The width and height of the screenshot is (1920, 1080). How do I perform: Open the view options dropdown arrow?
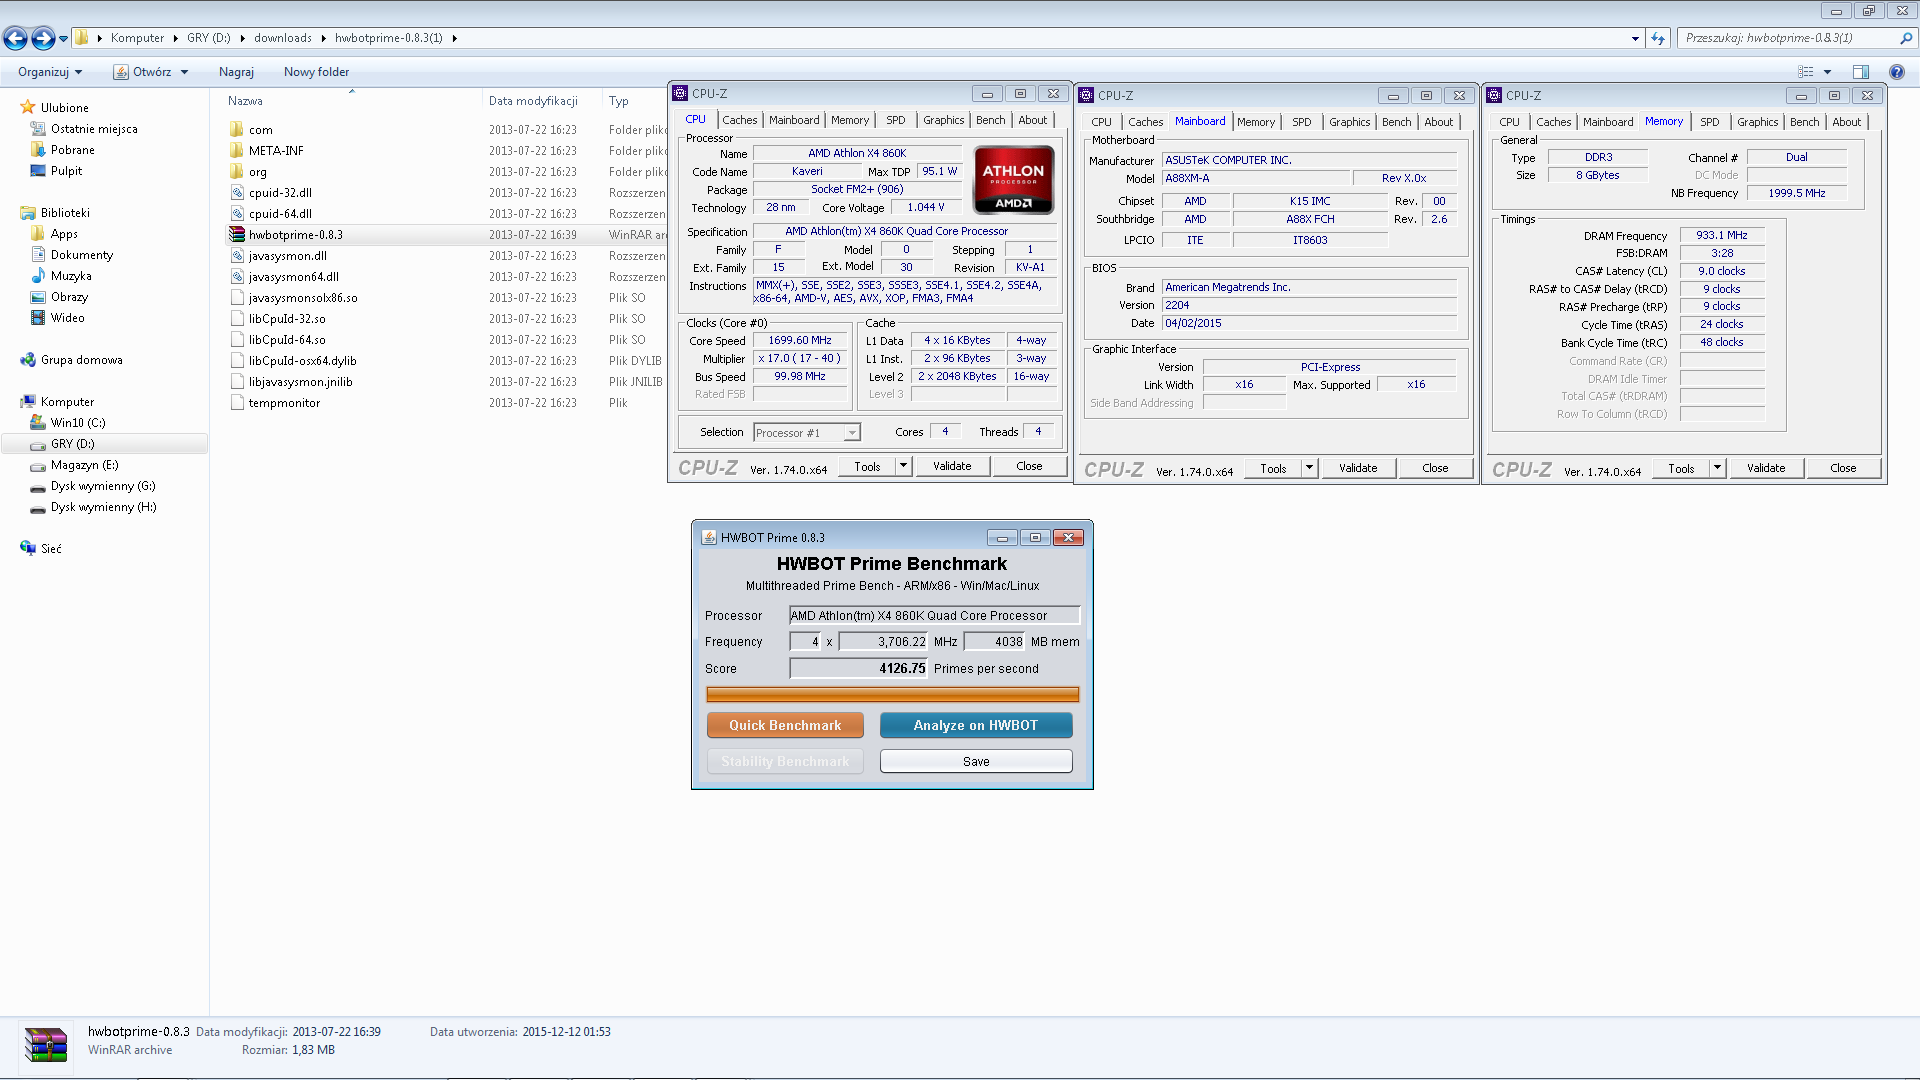point(1827,72)
